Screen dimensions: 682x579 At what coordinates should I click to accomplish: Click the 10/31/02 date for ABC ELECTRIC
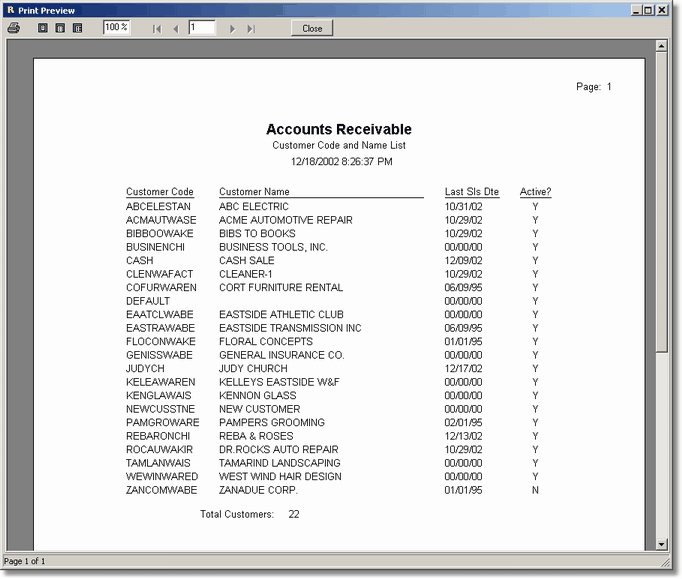point(463,207)
